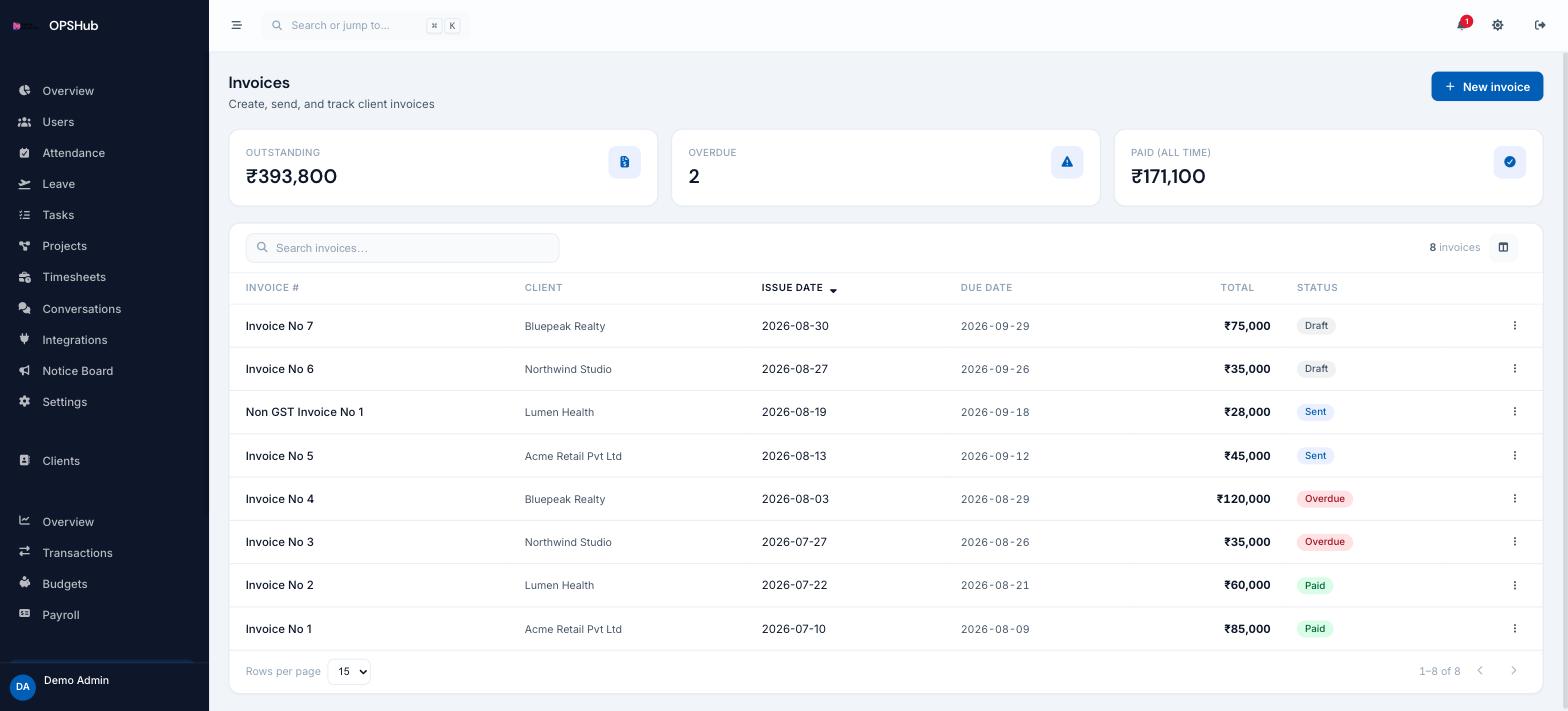Focus the Search invoices field
The height and width of the screenshot is (711, 1568).
[x=402, y=248]
